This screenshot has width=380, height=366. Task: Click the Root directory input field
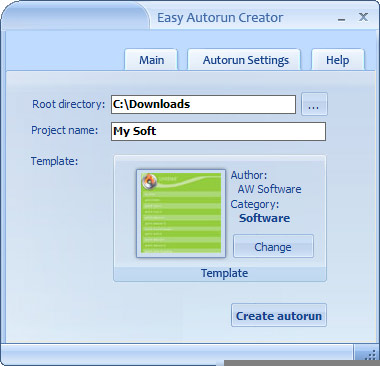coord(203,104)
